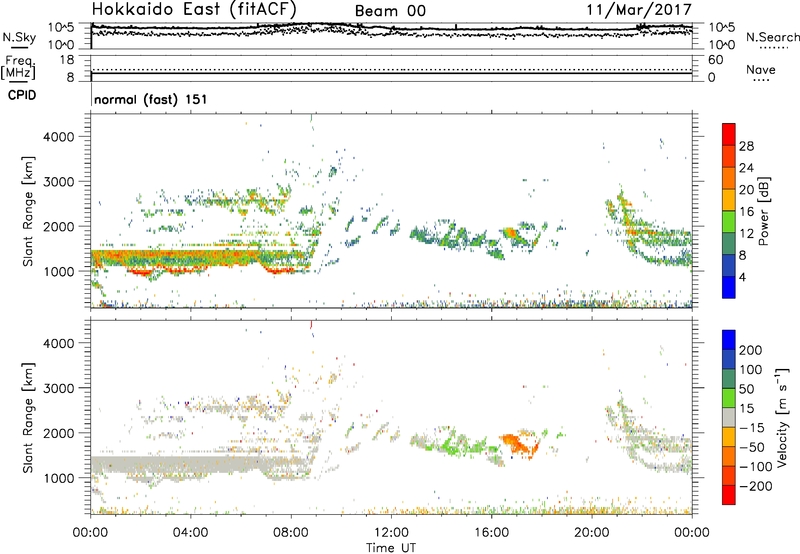
Task: Click the red top segment of the Power color bar
Action: (729, 134)
